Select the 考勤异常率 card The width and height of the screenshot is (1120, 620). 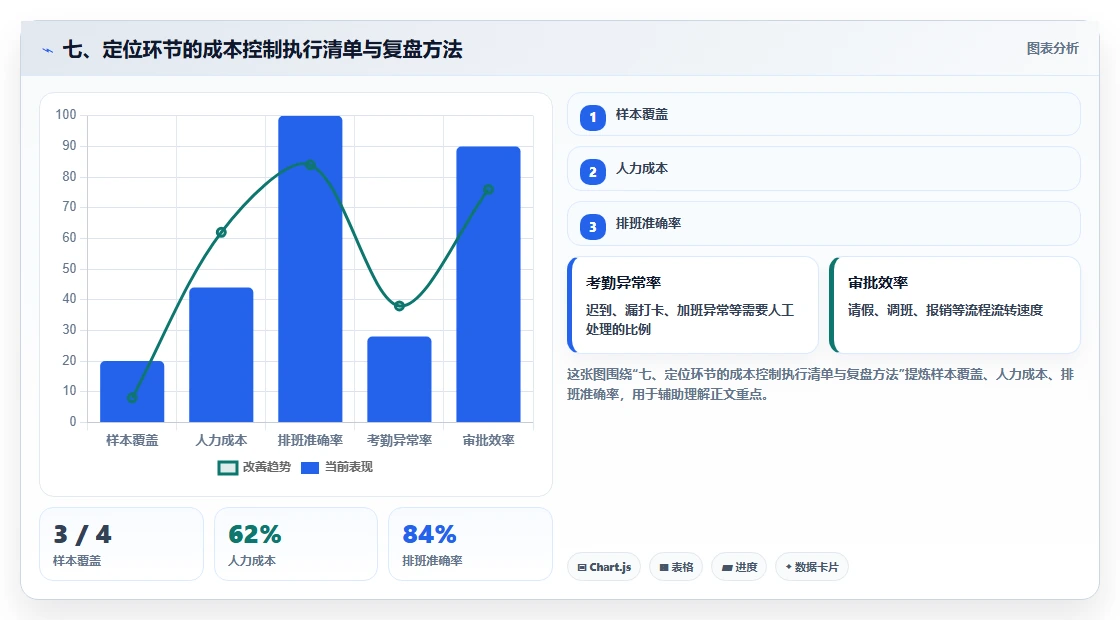(693, 305)
